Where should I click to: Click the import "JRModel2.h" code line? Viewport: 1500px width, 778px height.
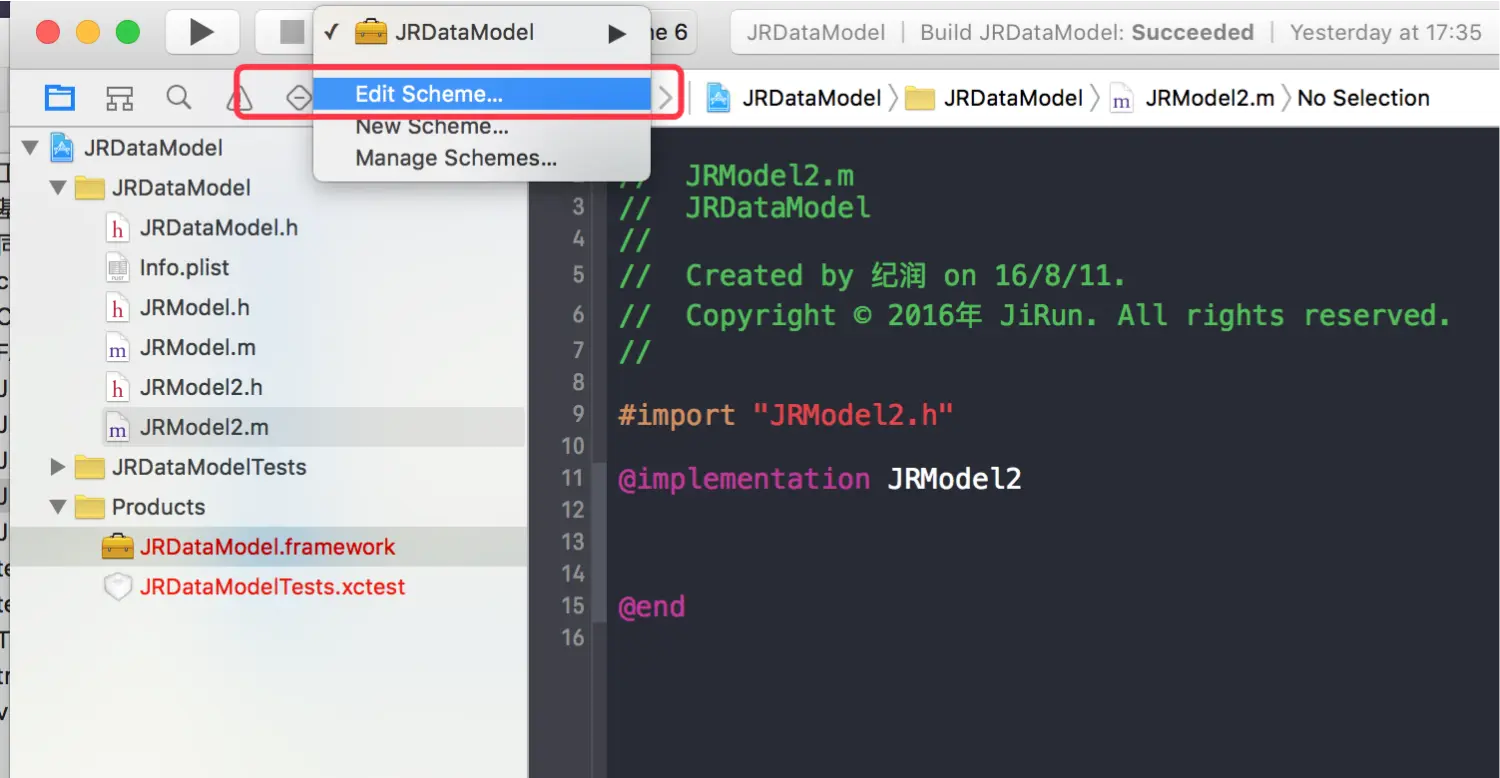pos(786,415)
